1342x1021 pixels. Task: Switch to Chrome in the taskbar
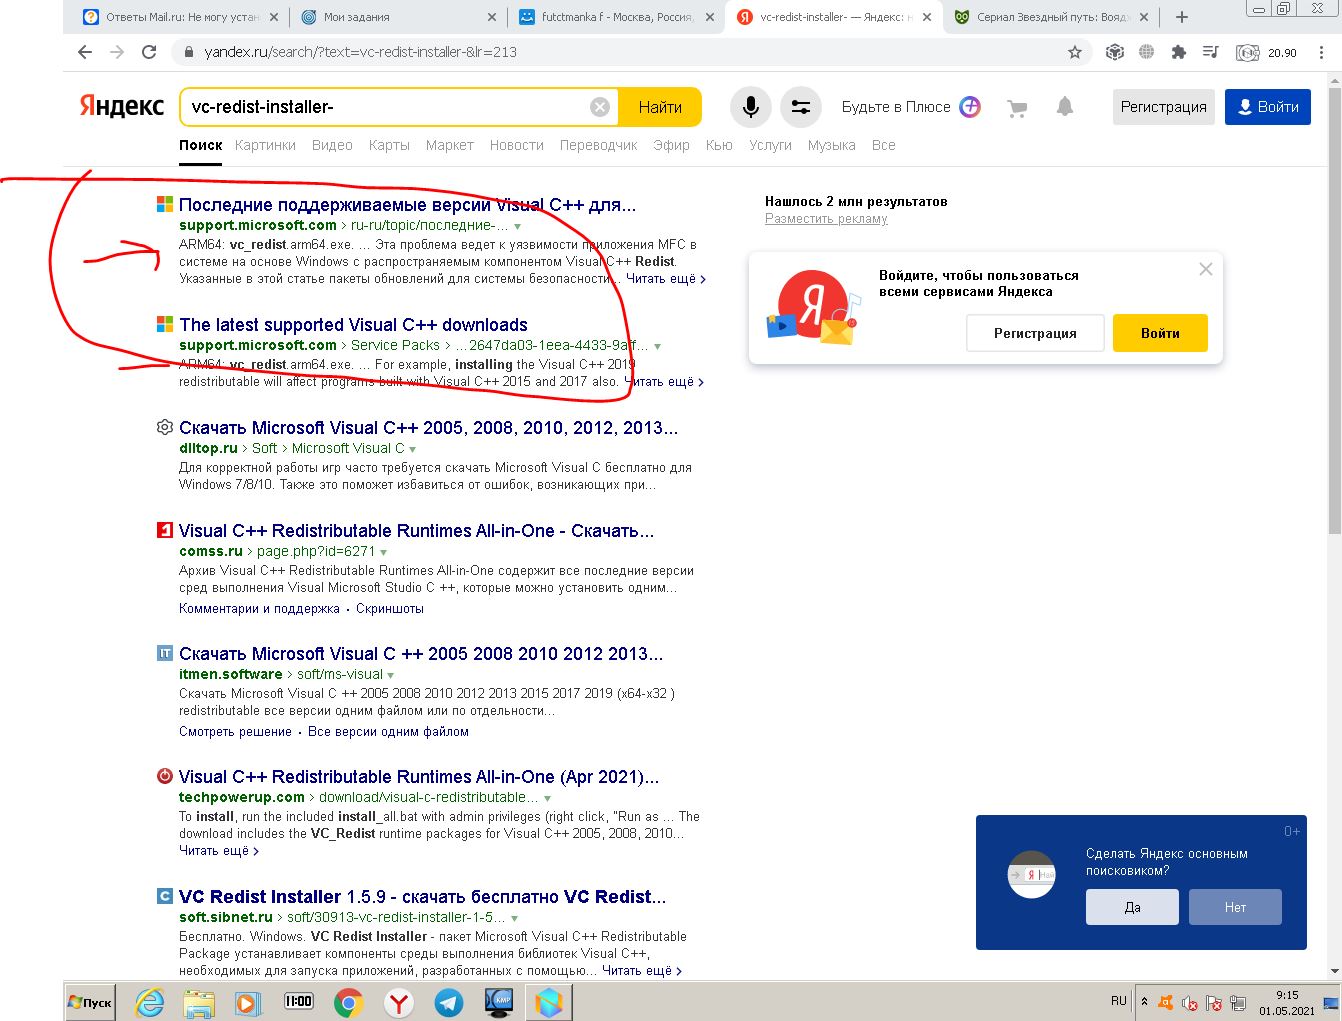tap(349, 1002)
